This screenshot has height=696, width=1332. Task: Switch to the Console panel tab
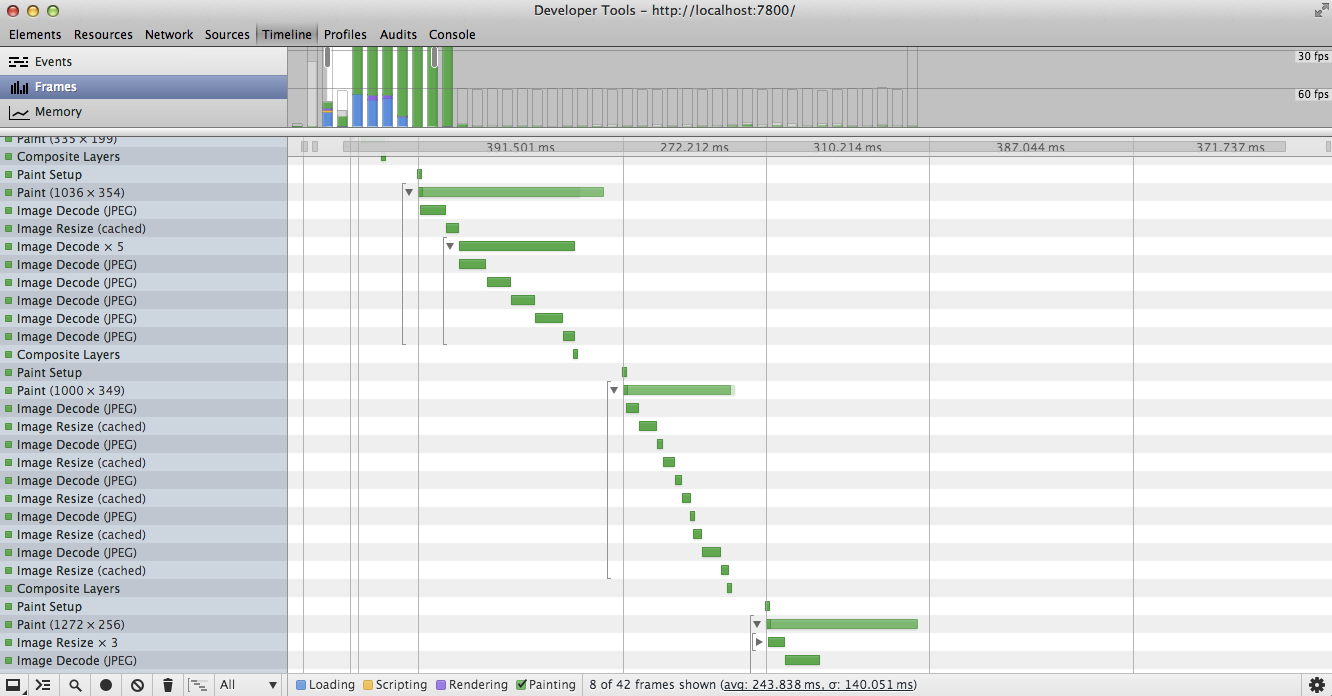click(x=452, y=34)
